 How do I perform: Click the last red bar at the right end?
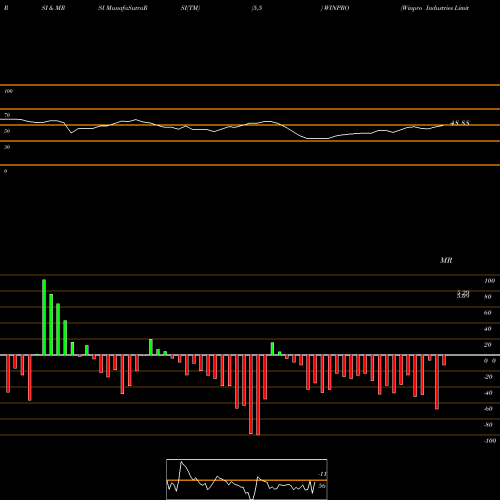pyautogui.click(x=444, y=360)
